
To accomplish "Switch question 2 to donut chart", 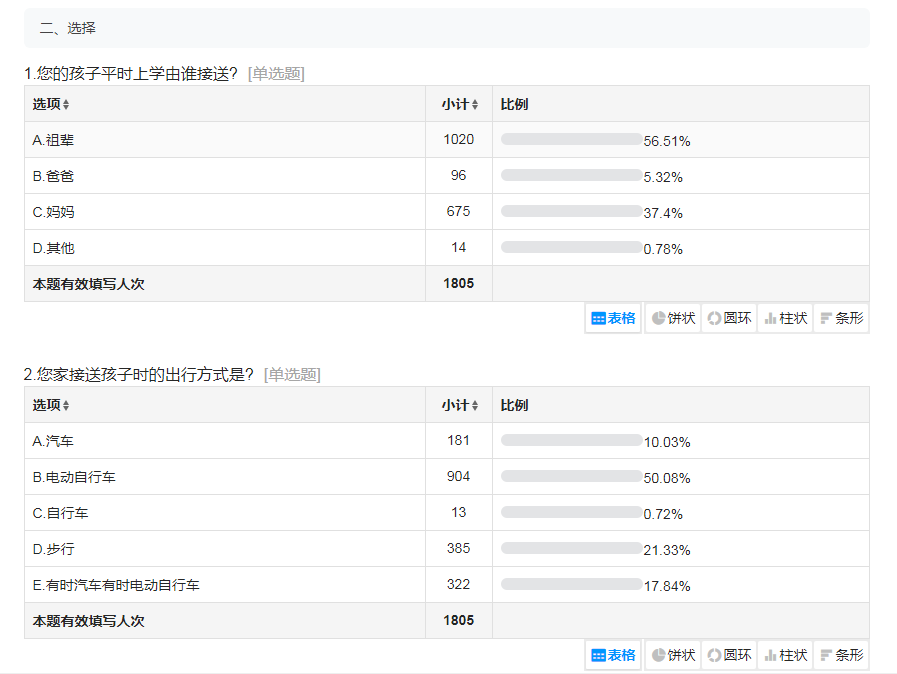I will pyautogui.click(x=729, y=655).
